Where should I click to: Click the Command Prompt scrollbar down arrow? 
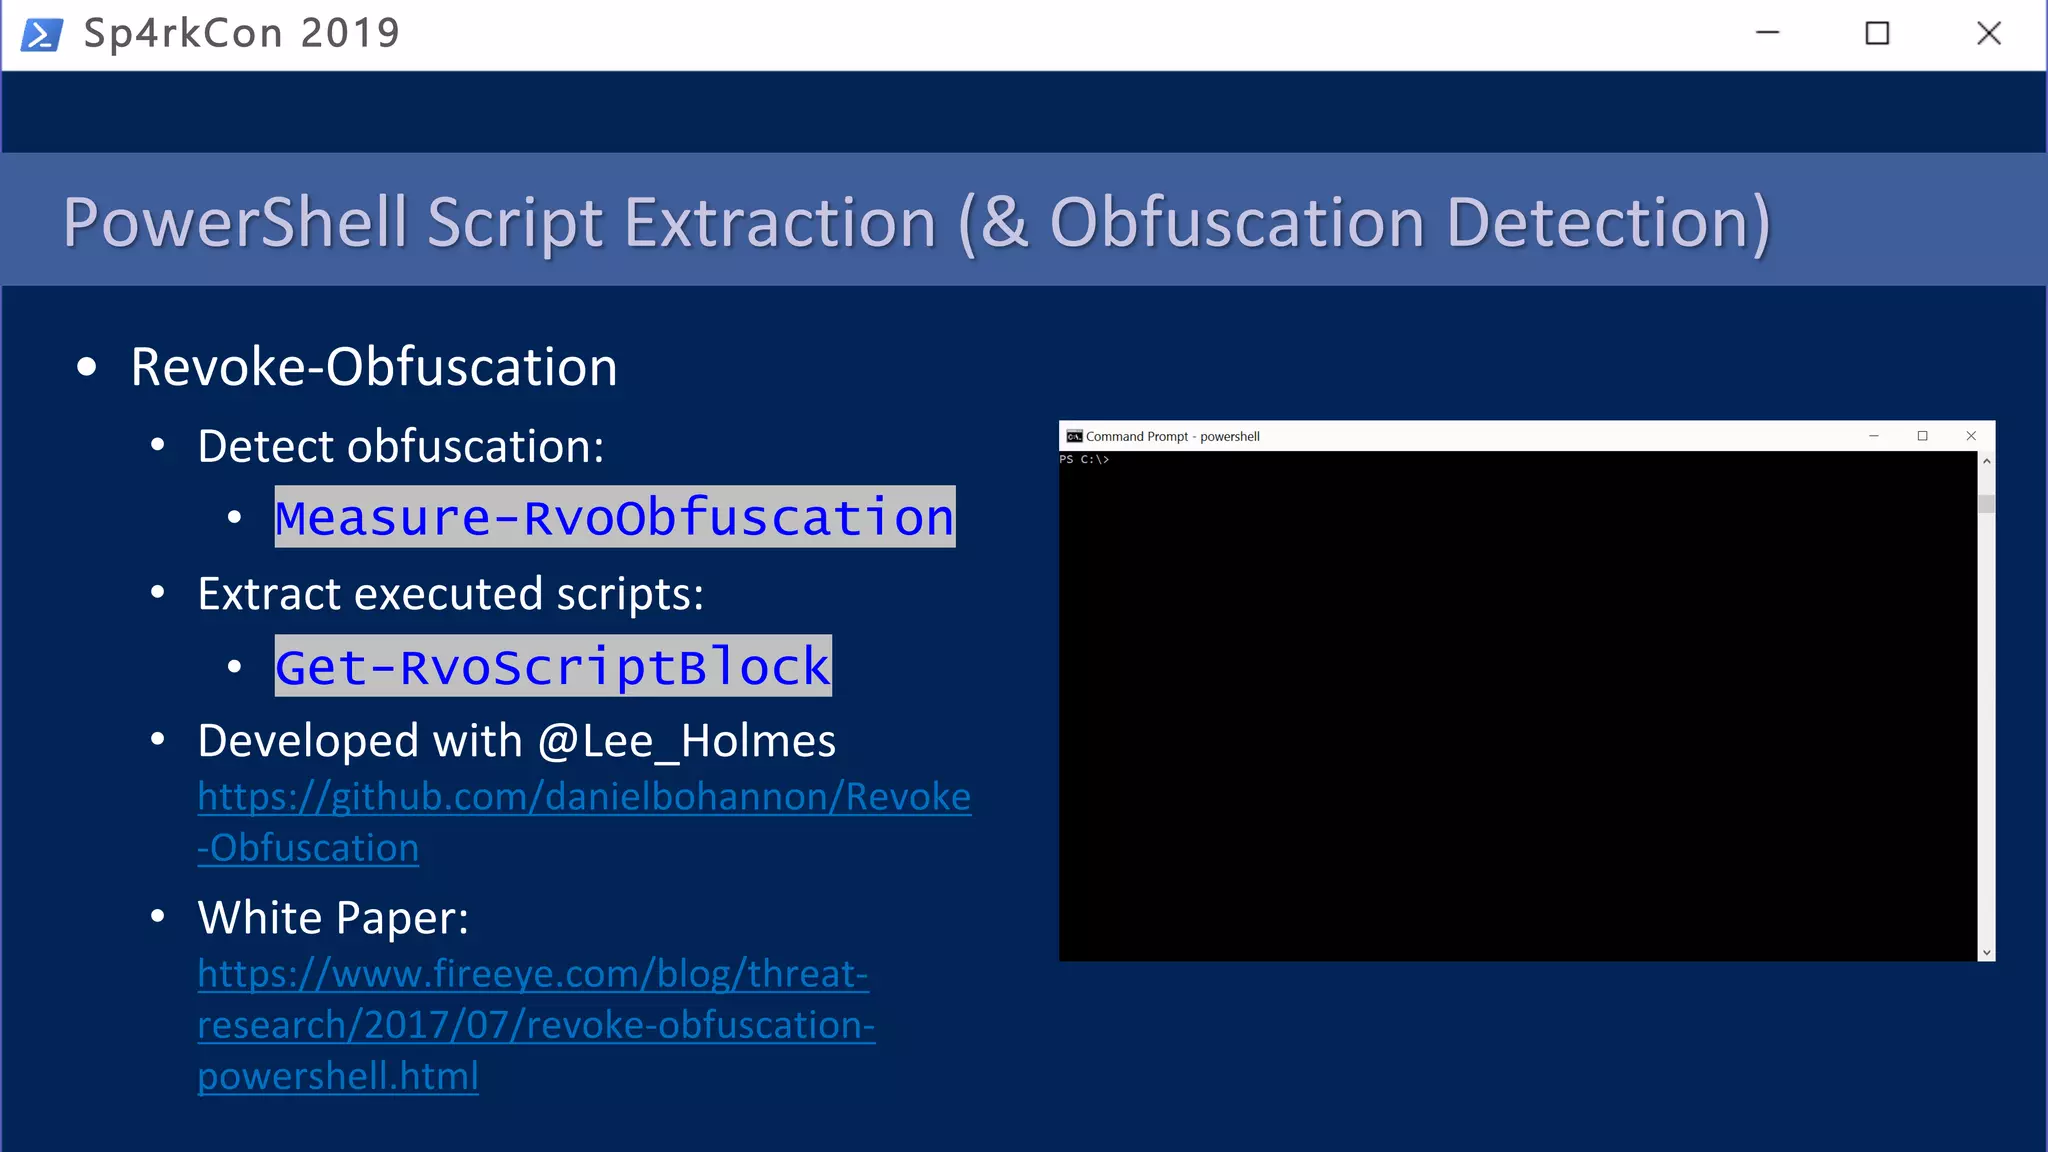pyautogui.click(x=1986, y=953)
